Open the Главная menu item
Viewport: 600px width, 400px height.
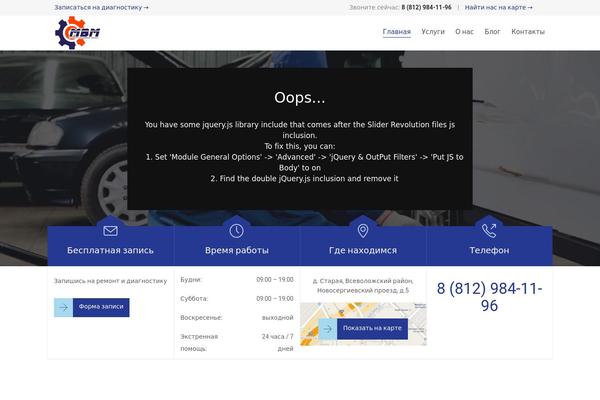coord(396,32)
